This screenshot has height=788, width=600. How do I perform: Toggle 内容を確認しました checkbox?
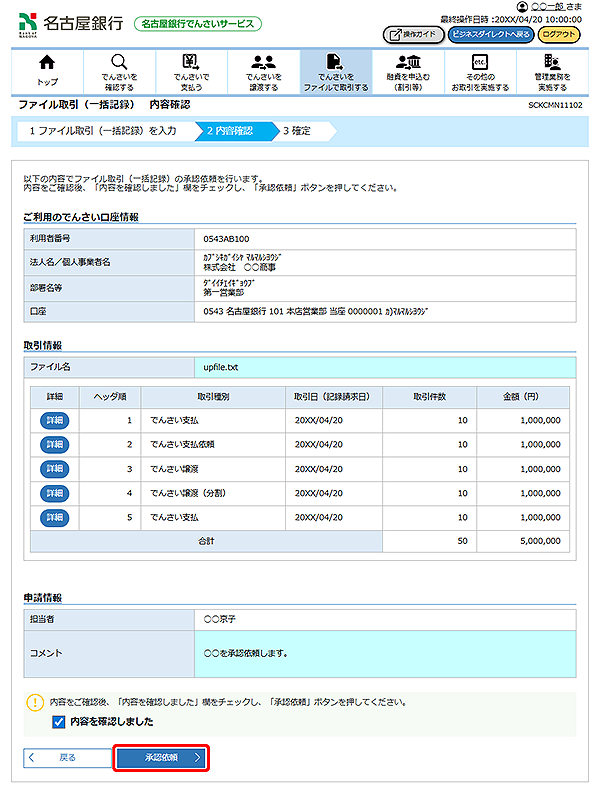tap(58, 721)
